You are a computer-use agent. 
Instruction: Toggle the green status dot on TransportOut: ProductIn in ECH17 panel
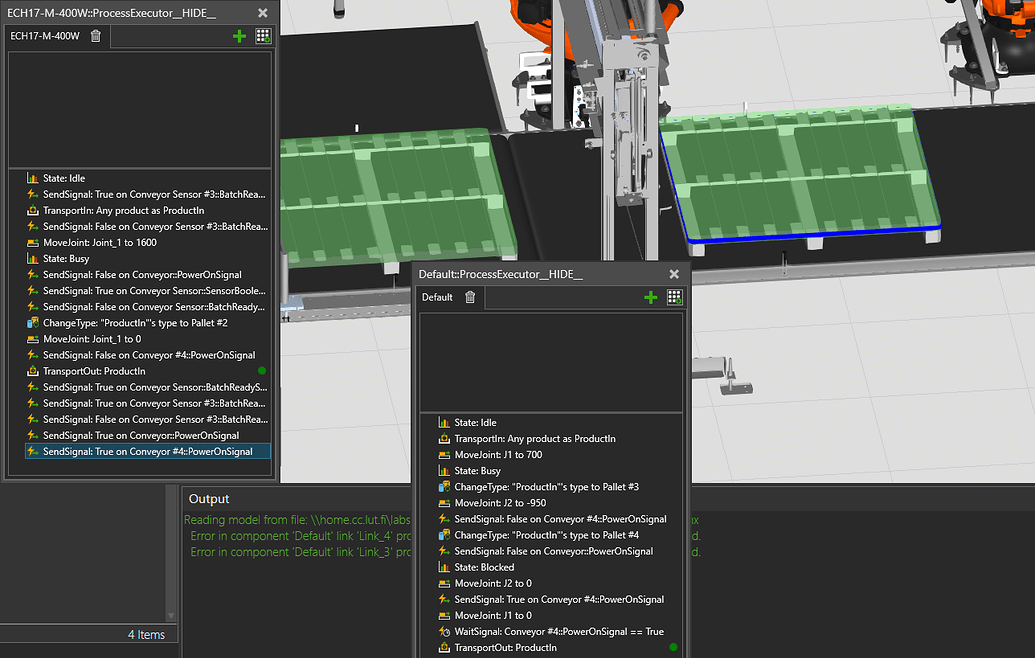tap(261, 370)
